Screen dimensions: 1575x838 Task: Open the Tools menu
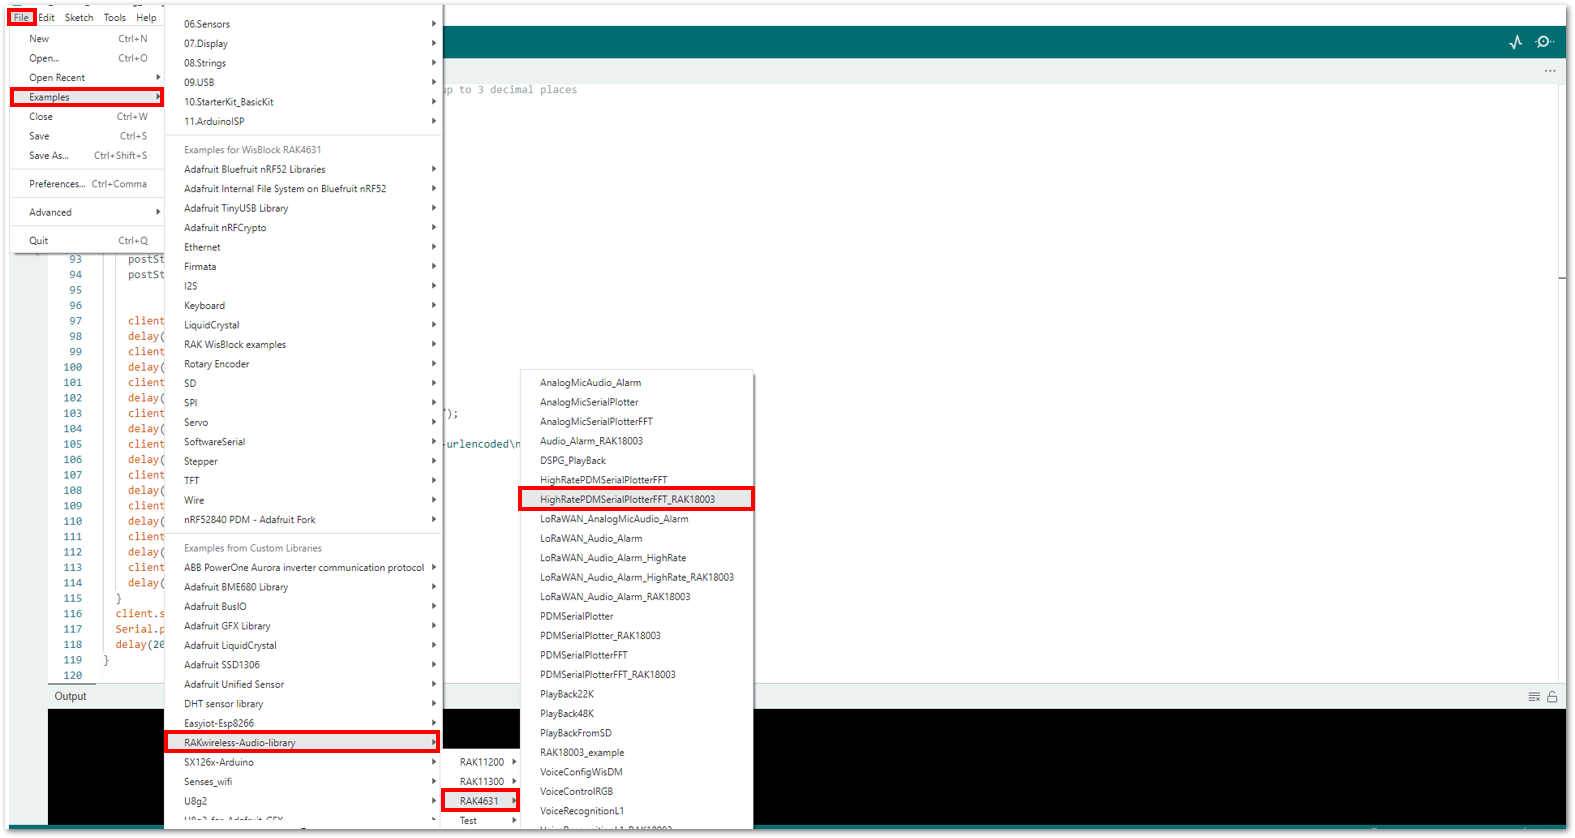(x=115, y=17)
